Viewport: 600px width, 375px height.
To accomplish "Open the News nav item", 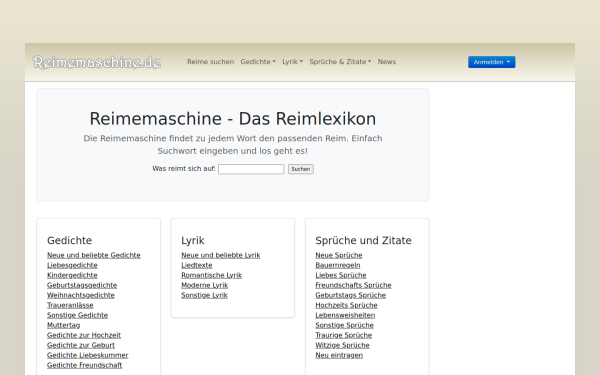I will tap(387, 62).
